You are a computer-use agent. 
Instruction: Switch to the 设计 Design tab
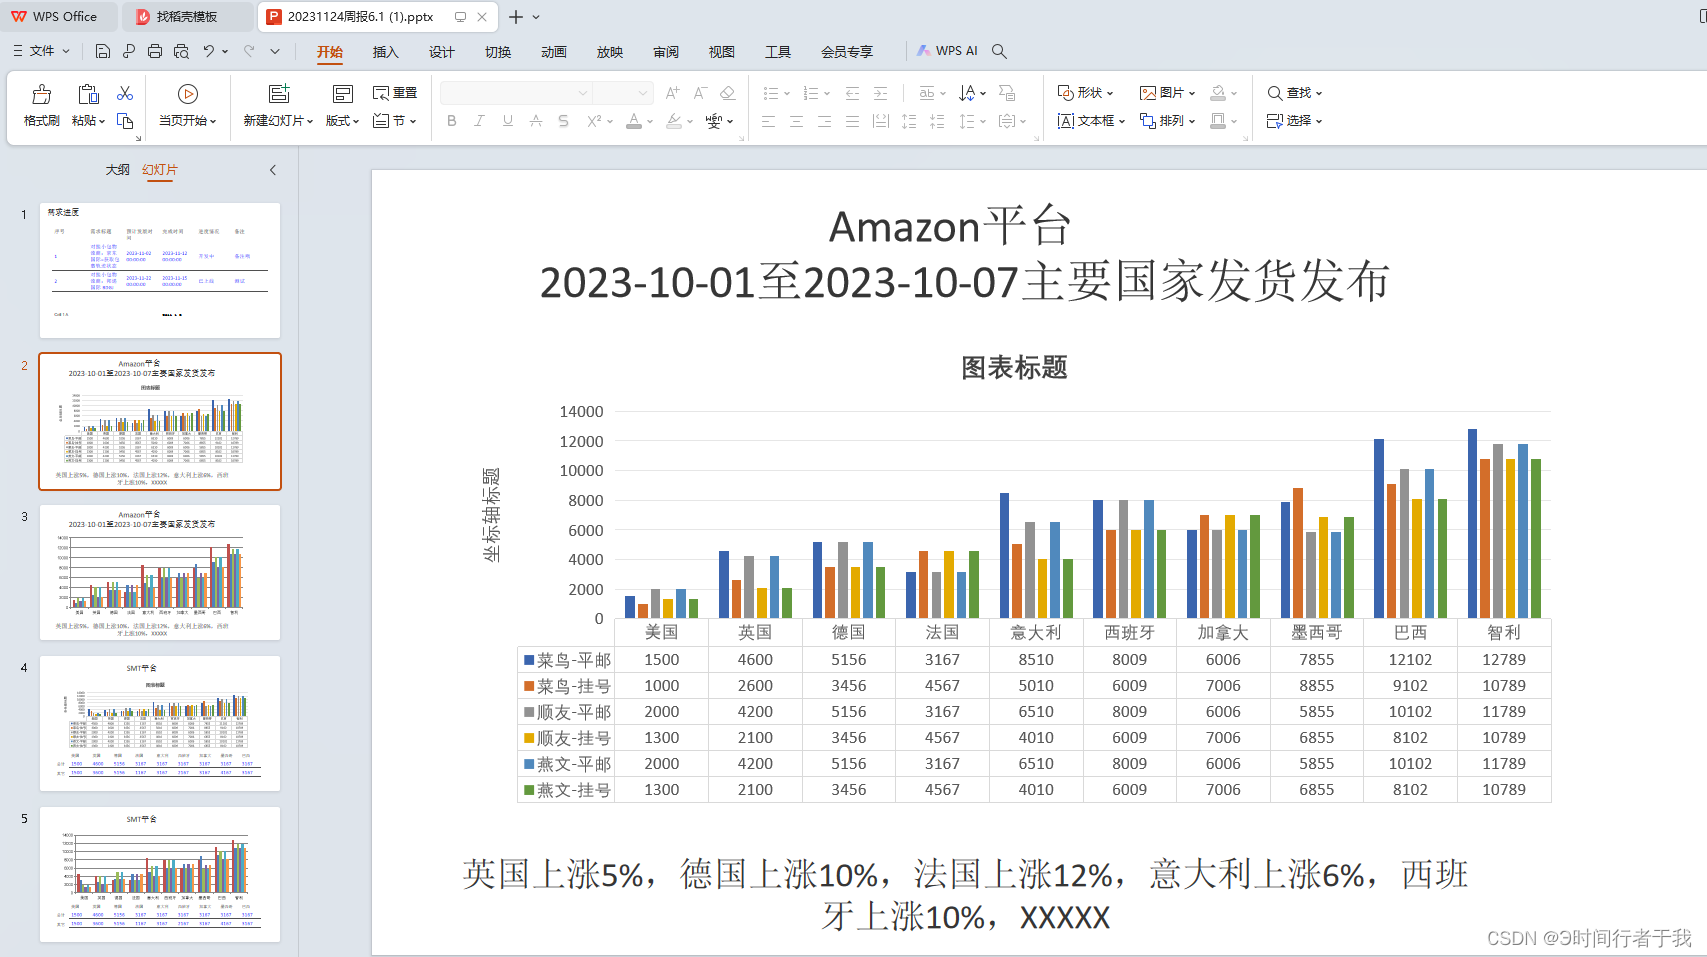[442, 52]
